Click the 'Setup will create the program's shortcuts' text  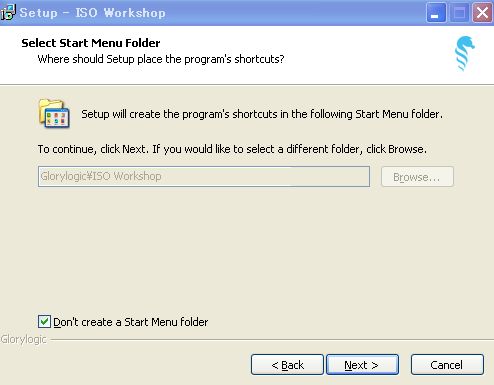coord(262,114)
